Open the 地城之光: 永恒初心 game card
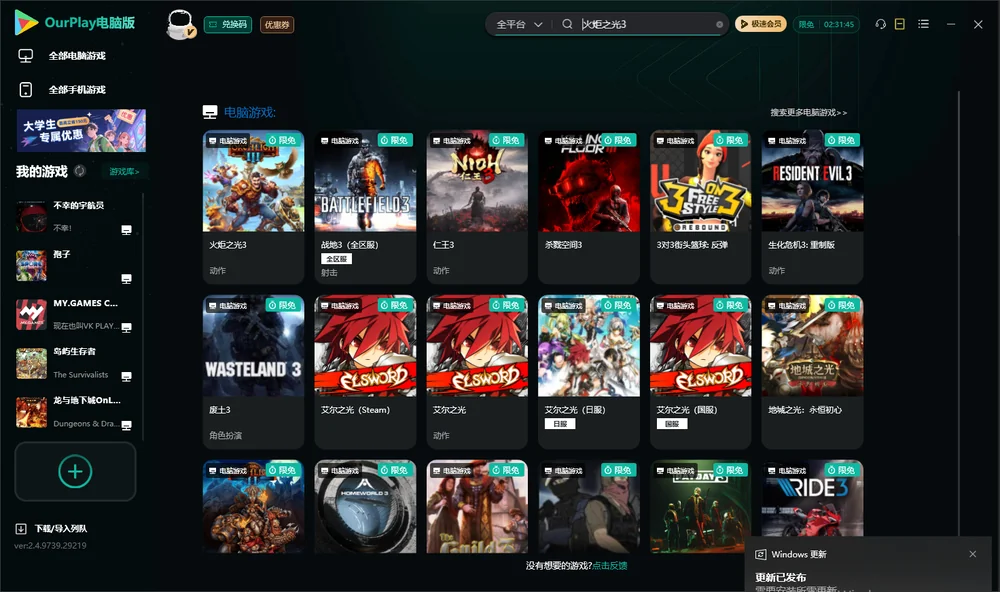Viewport: 1000px width, 592px height. (x=812, y=372)
